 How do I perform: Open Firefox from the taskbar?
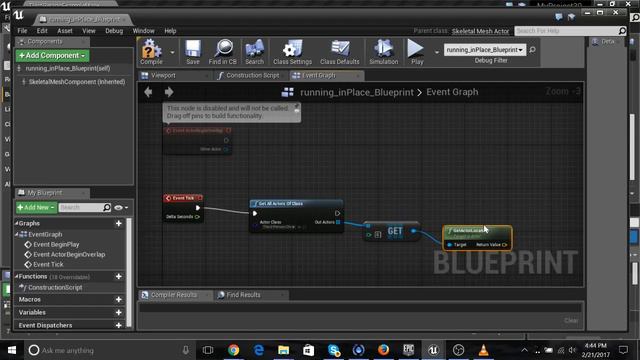[x=383, y=350]
